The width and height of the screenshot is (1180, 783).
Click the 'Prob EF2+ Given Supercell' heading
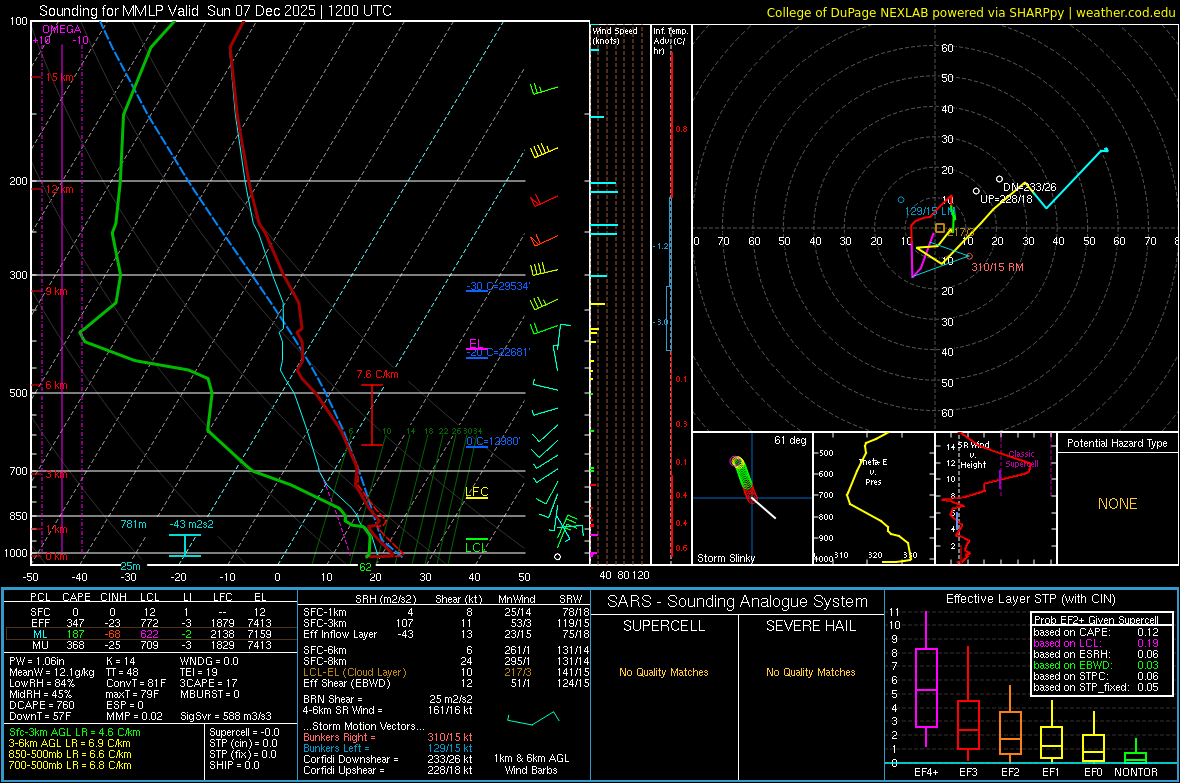[1096, 620]
